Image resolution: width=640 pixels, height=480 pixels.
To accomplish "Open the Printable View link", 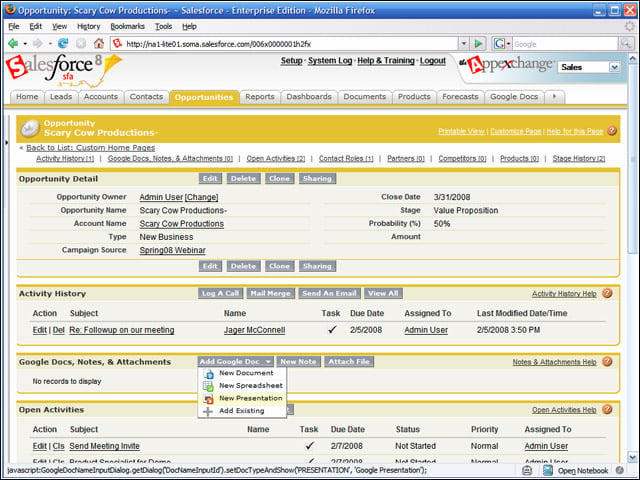I will (x=461, y=131).
